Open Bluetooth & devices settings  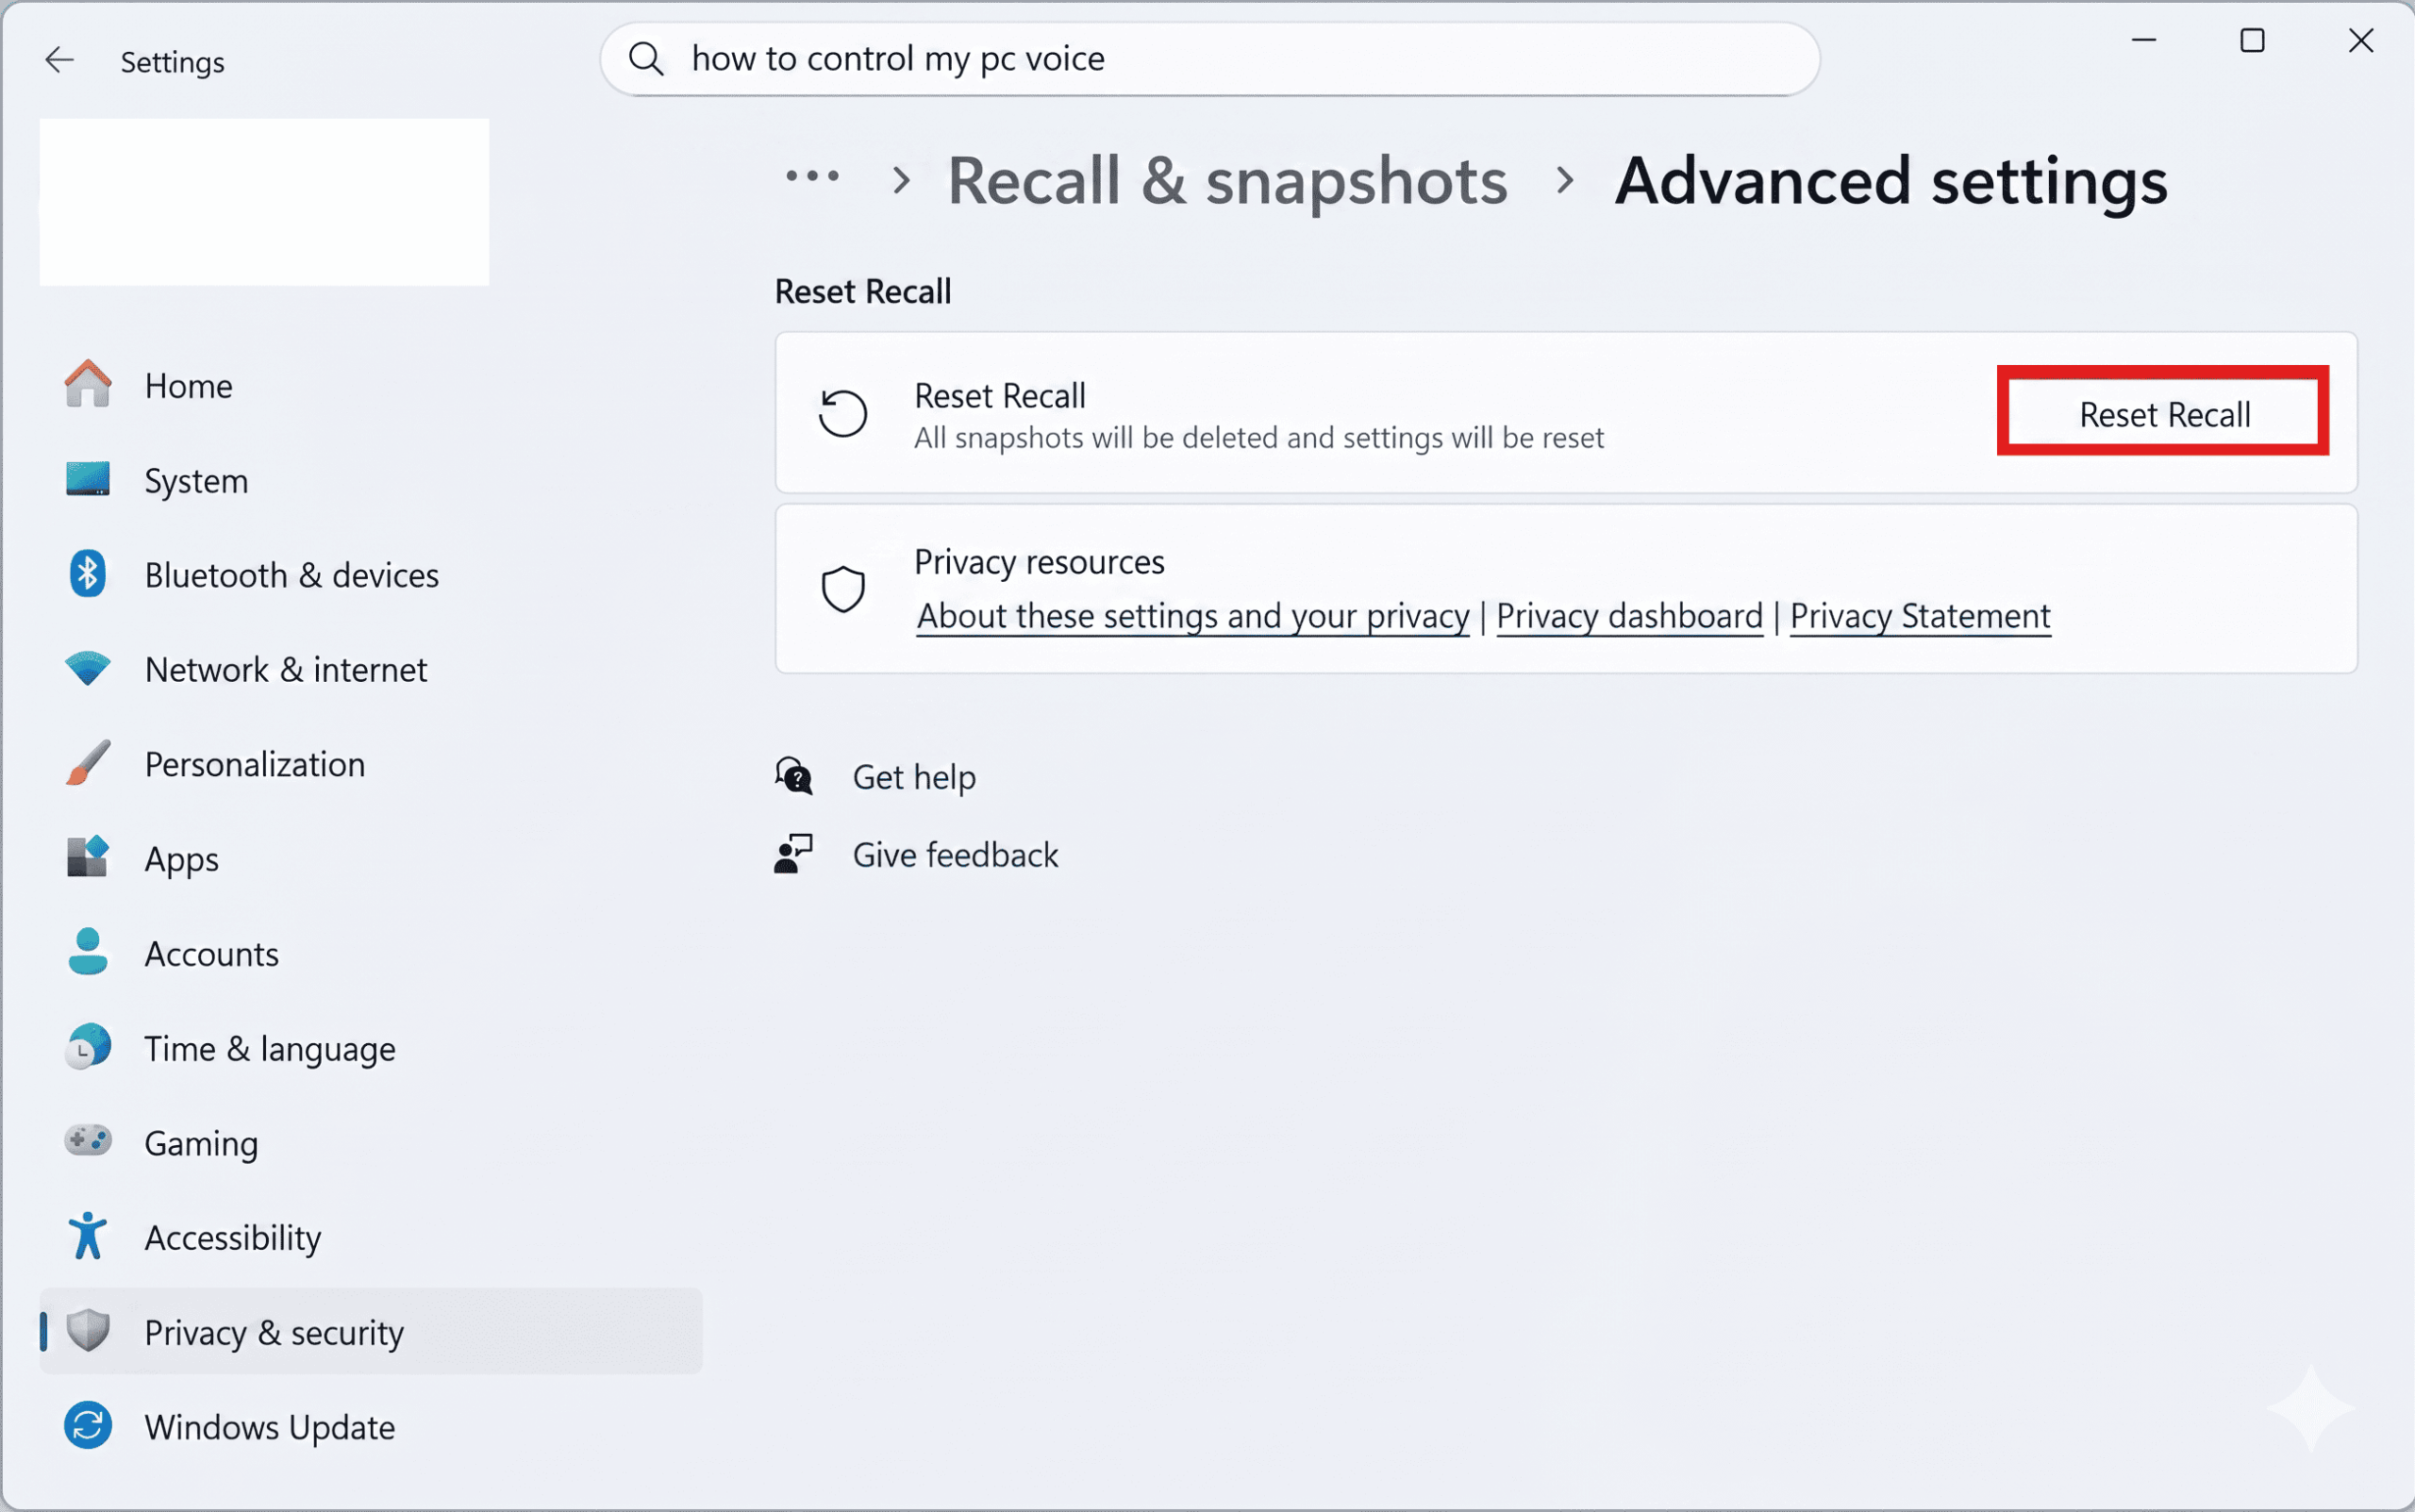point(291,574)
